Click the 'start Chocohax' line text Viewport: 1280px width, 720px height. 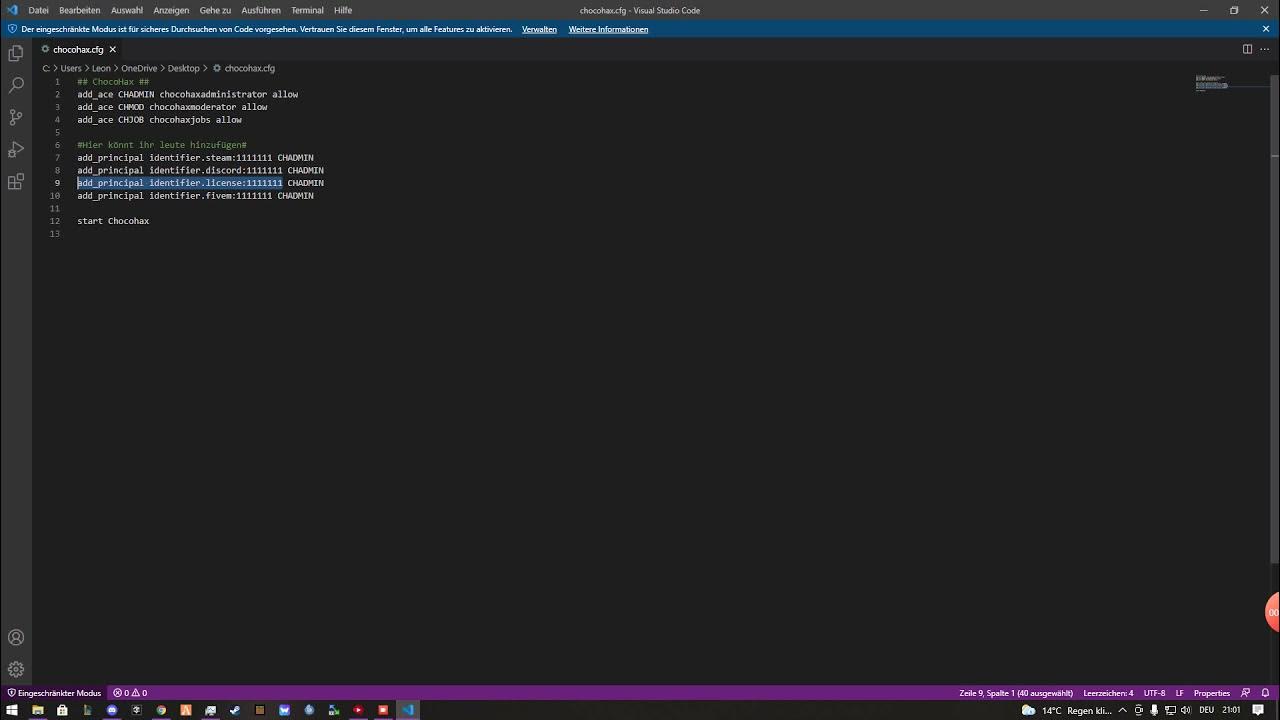[x=113, y=221]
